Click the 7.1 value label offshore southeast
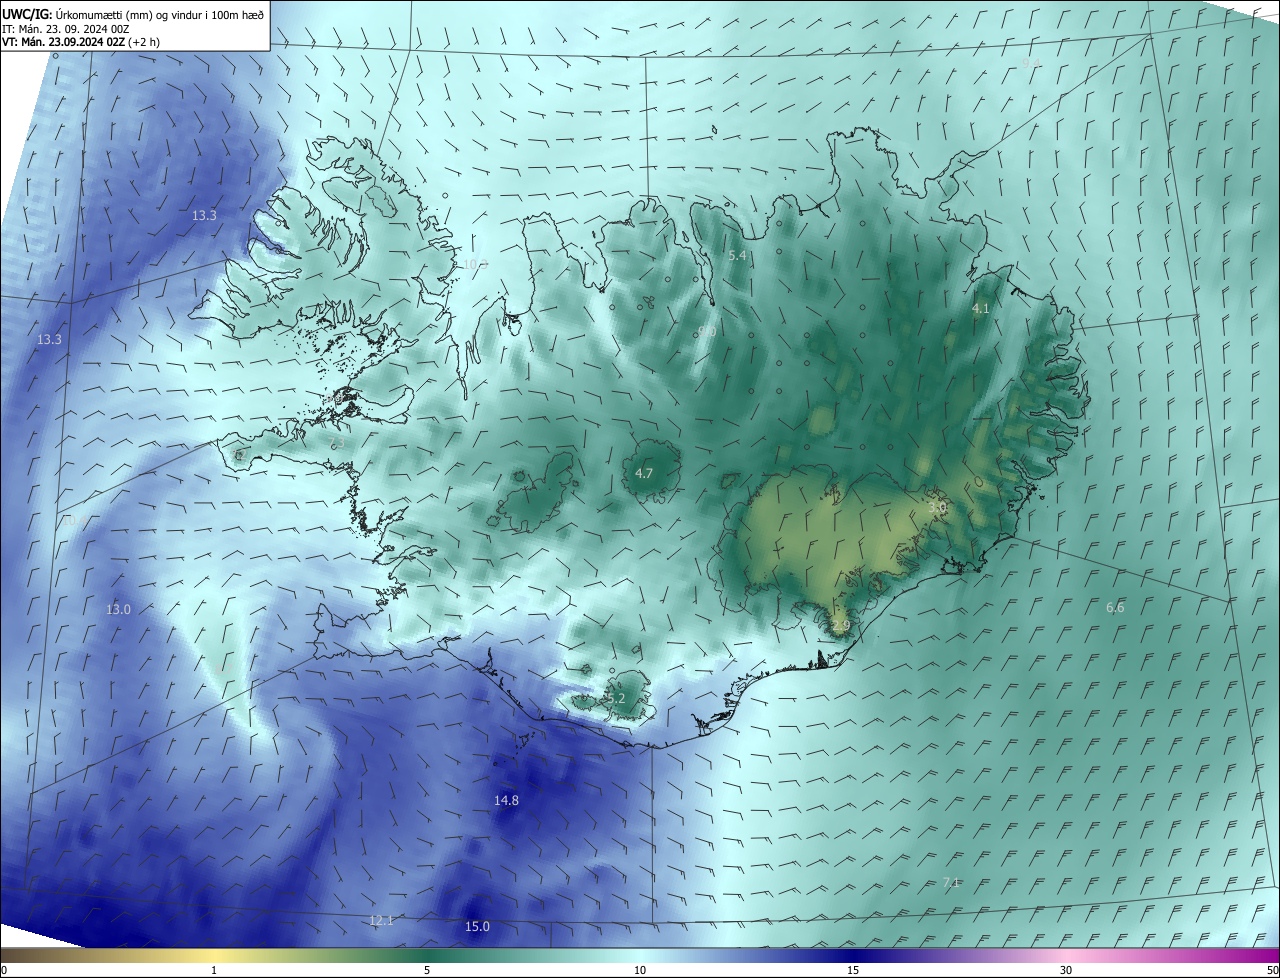This screenshot has height=978, width=1280. pos(951,882)
